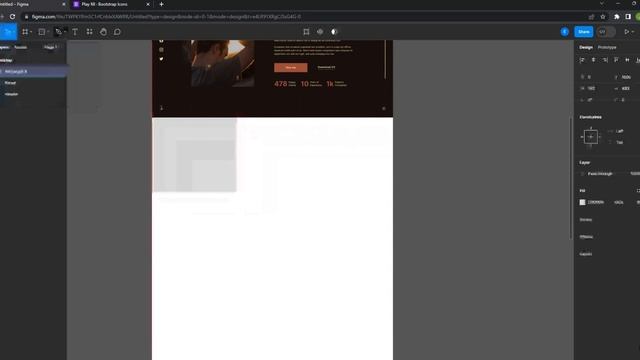Image resolution: width=640 pixels, height=360 pixels.
Task: Click the width input field
Action: (594, 88)
